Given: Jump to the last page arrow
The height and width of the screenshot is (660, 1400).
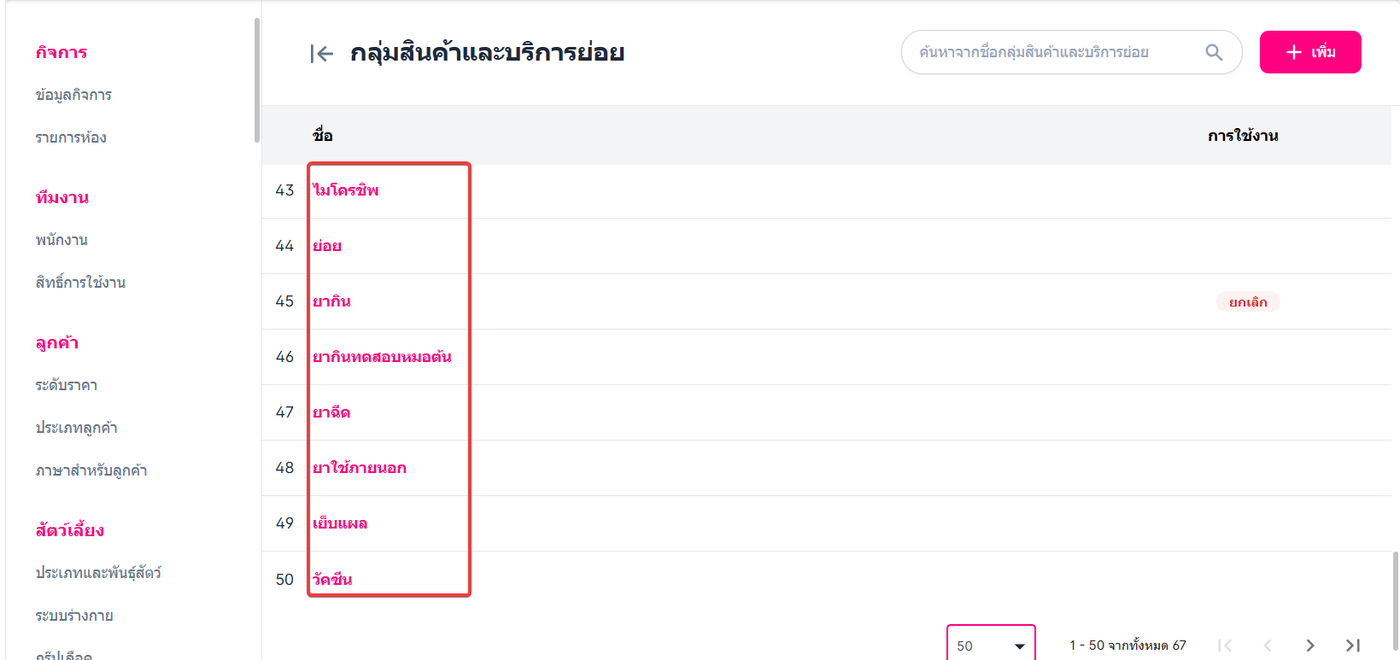Looking at the screenshot, I should click(x=1353, y=646).
